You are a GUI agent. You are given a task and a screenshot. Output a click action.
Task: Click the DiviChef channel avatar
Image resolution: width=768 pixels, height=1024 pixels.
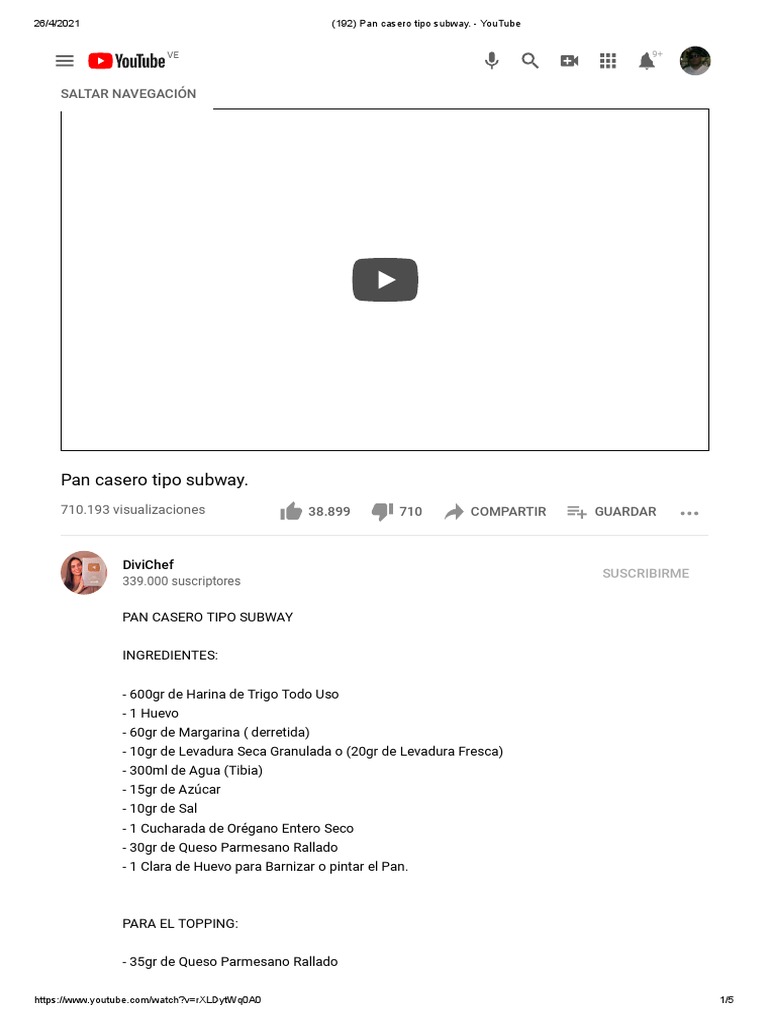click(84, 573)
